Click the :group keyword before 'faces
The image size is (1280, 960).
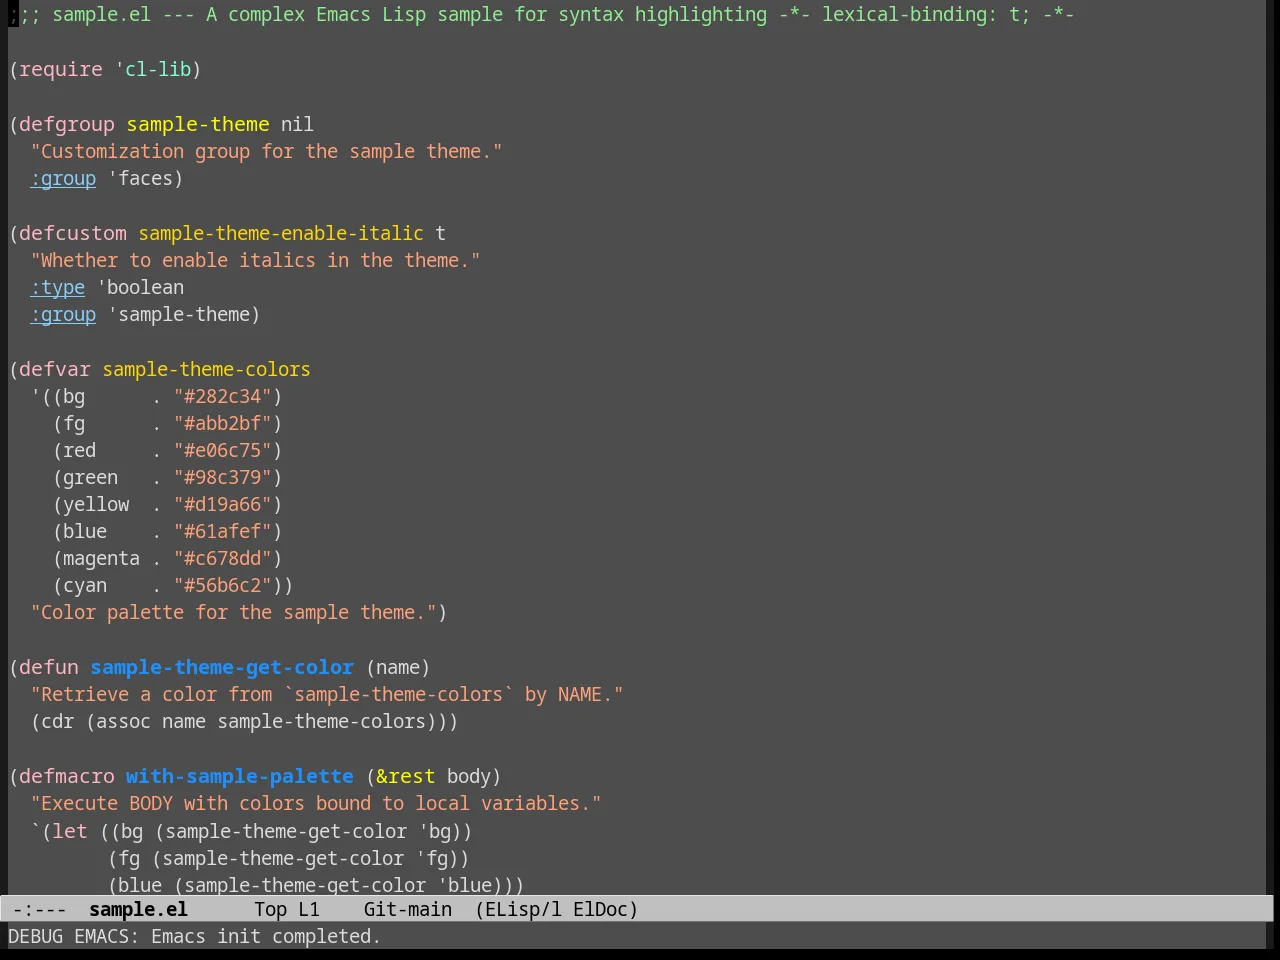tap(63, 178)
